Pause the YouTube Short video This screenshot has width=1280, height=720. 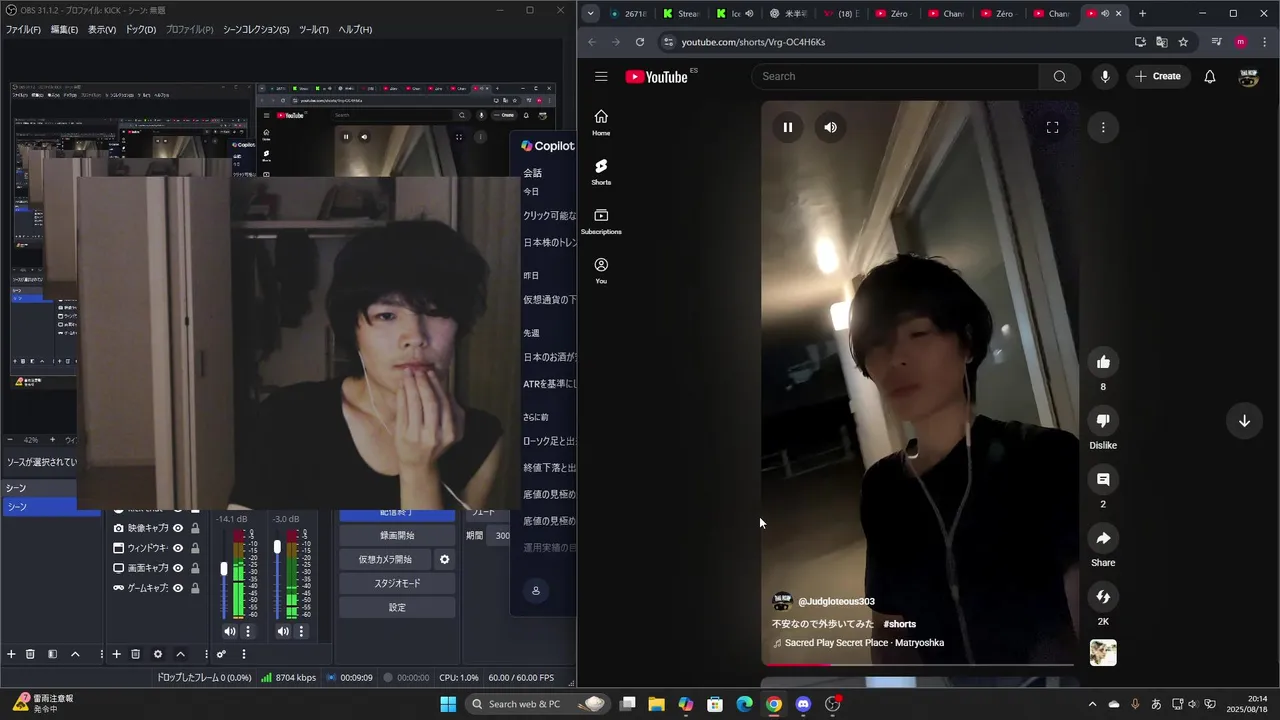(x=788, y=127)
